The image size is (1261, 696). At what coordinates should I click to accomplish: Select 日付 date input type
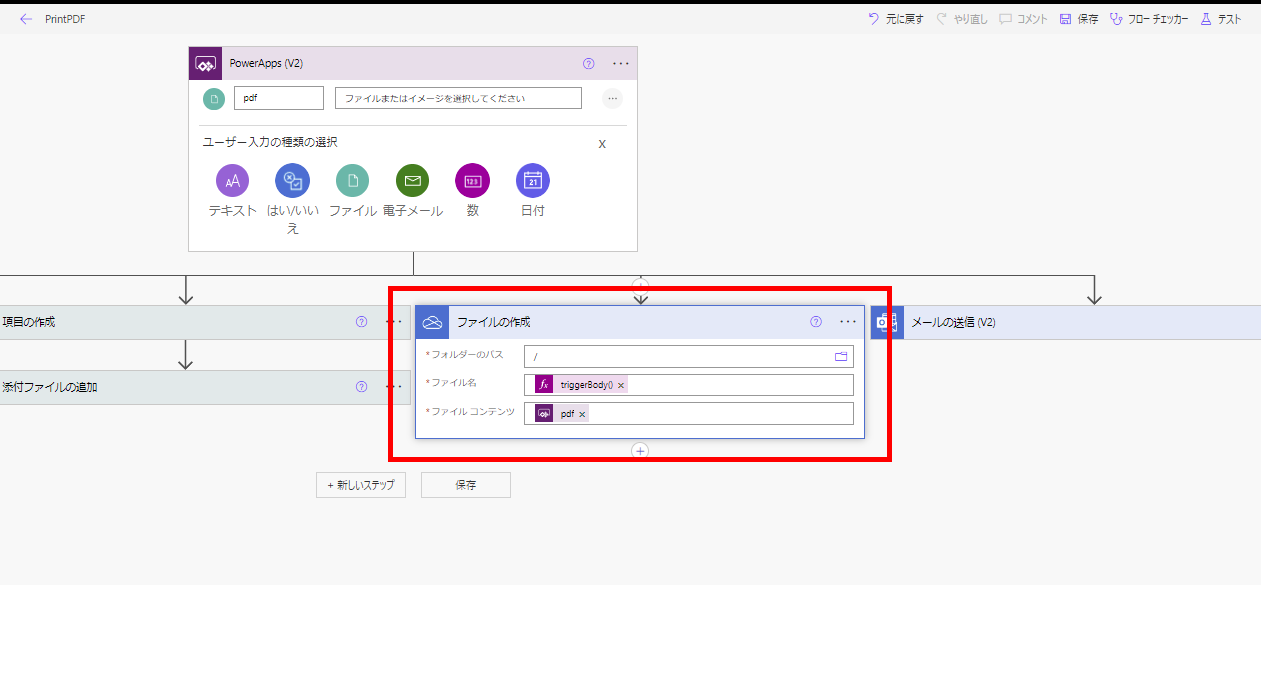click(x=533, y=191)
